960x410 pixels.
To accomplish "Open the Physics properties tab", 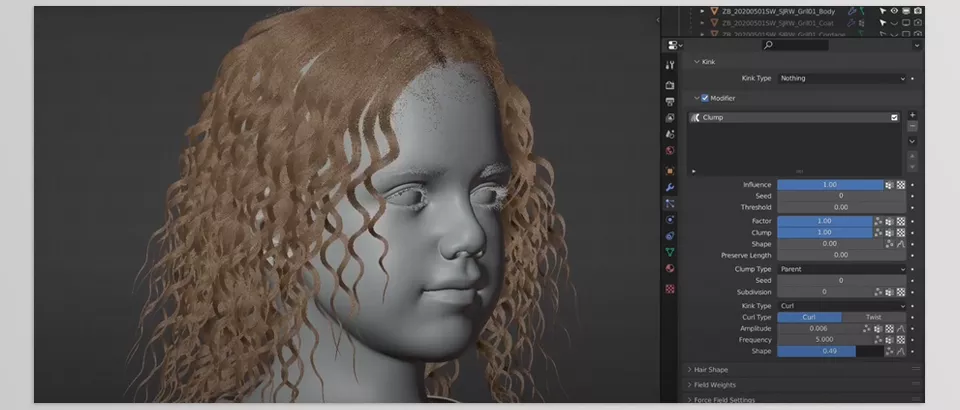I will (x=670, y=220).
